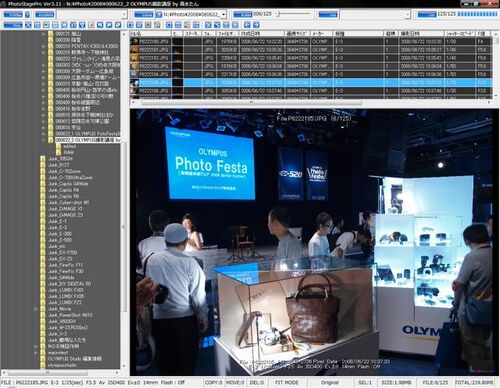Image resolution: width=500 pixels, height=388 pixels.
Task: Click Original in the status bar
Action: click(x=330, y=382)
